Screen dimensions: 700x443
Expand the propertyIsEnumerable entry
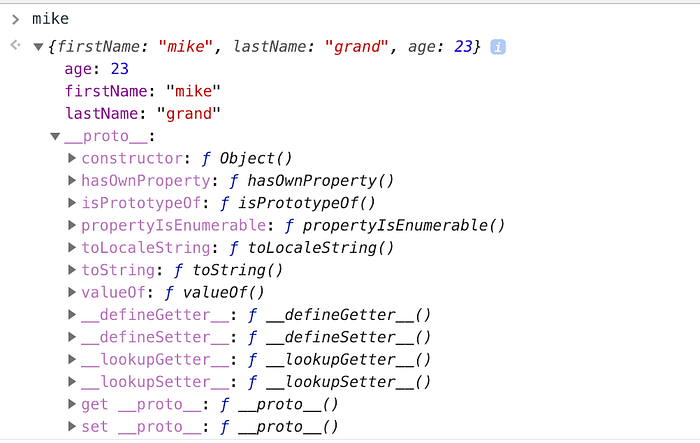point(72,225)
